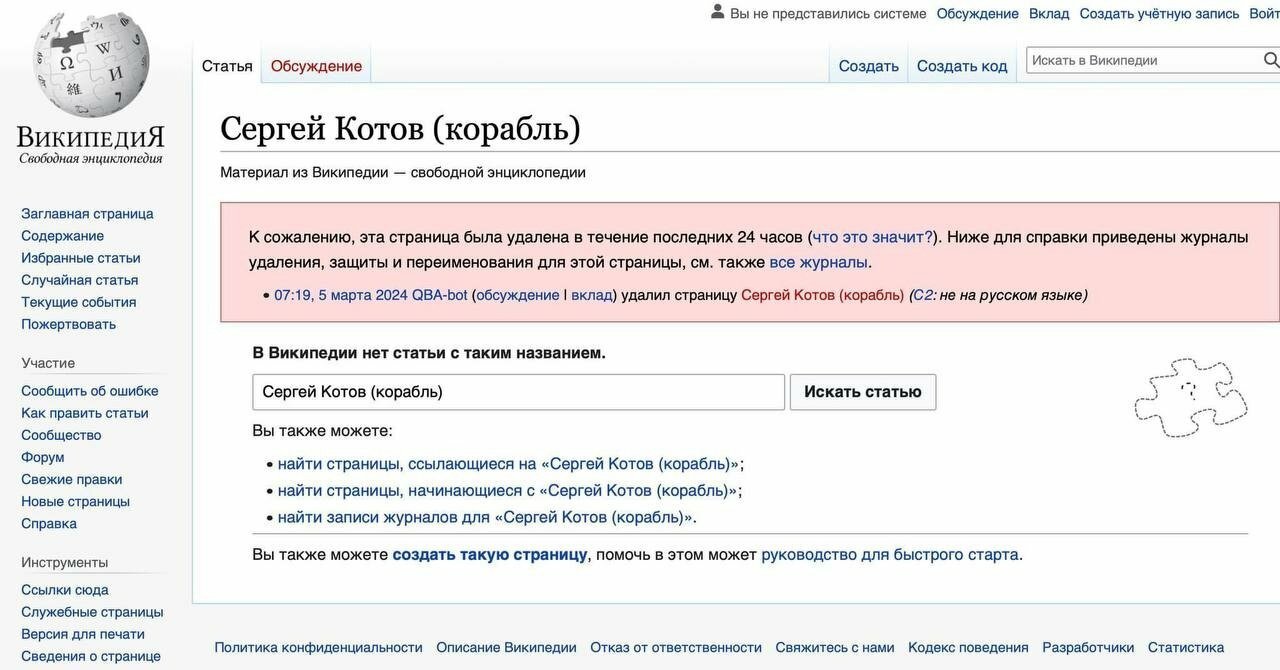This screenshot has height=670, width=1280.
Task: Click the Искать статью button
Action: tap(863, 392)
